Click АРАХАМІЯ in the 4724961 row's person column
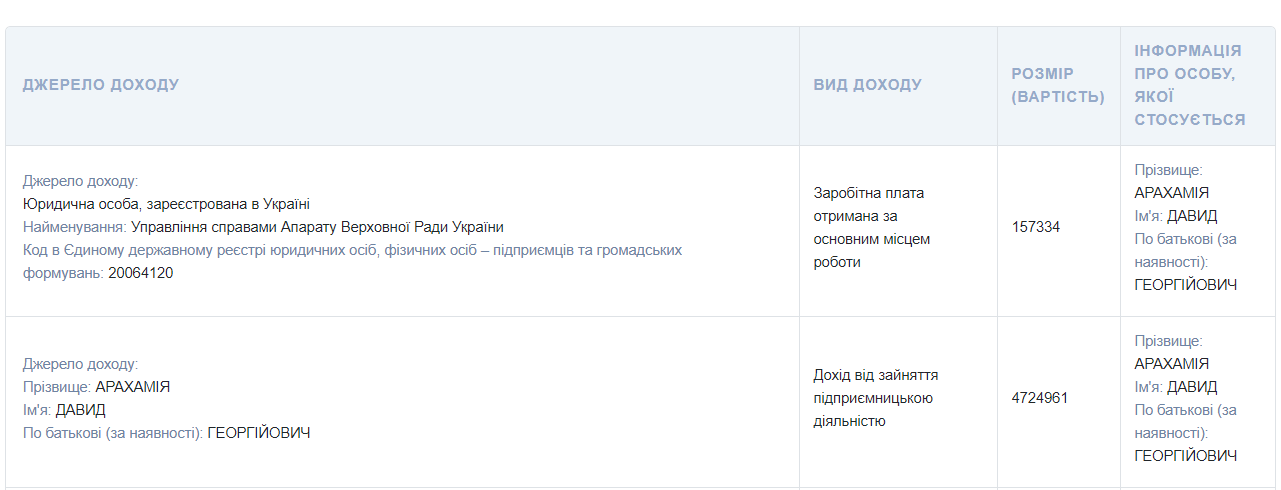 pos(1171,364)
